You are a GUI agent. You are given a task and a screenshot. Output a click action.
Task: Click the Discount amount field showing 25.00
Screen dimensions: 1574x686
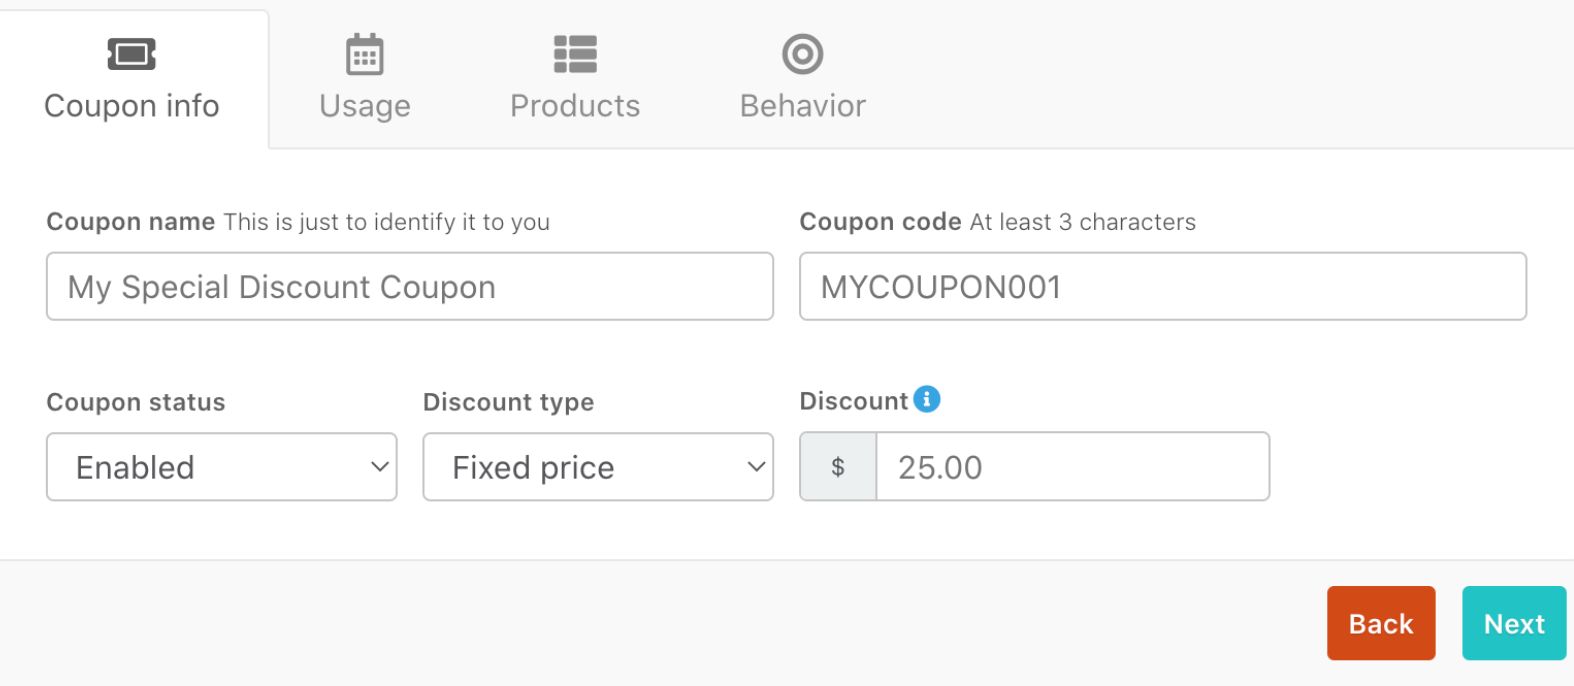[x=1072, y=467]
